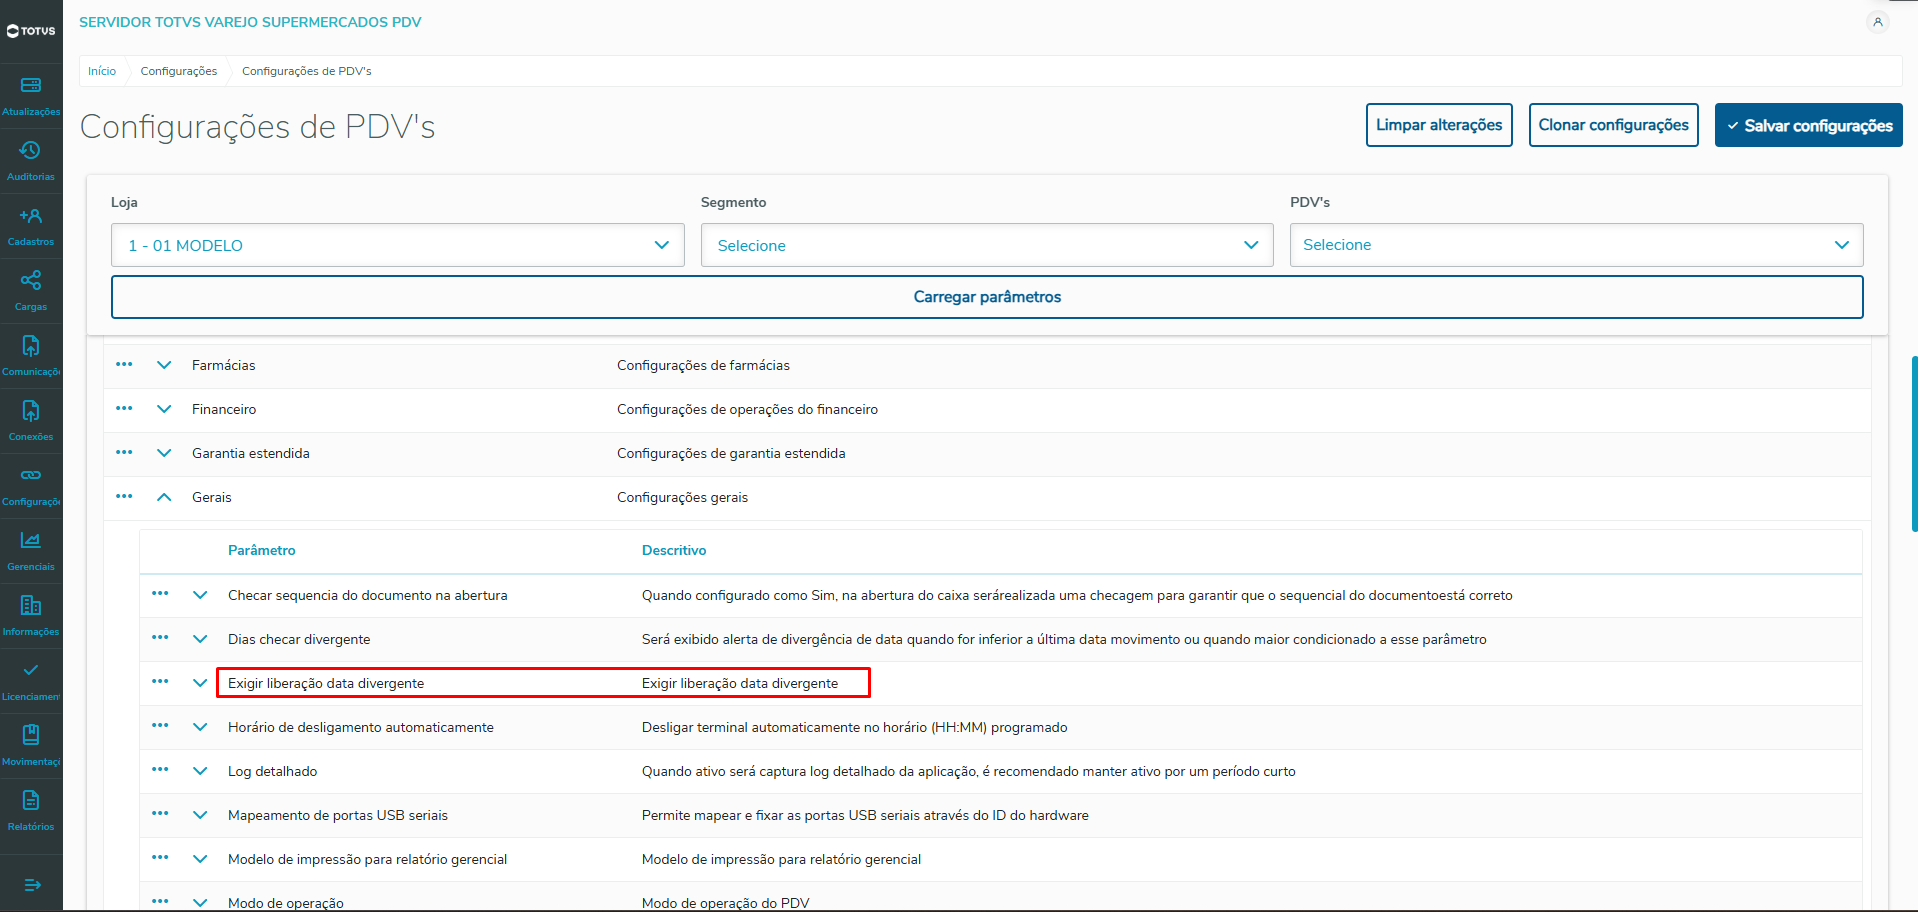Click Limpar alterações button
This screenshot has height=912, width=1918.
click(1439, 125)
